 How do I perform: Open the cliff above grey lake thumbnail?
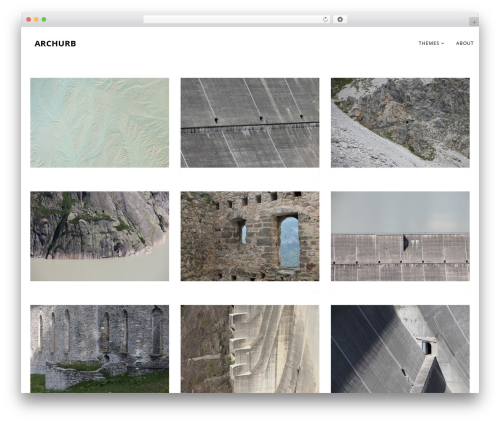(x=100, y=236)
